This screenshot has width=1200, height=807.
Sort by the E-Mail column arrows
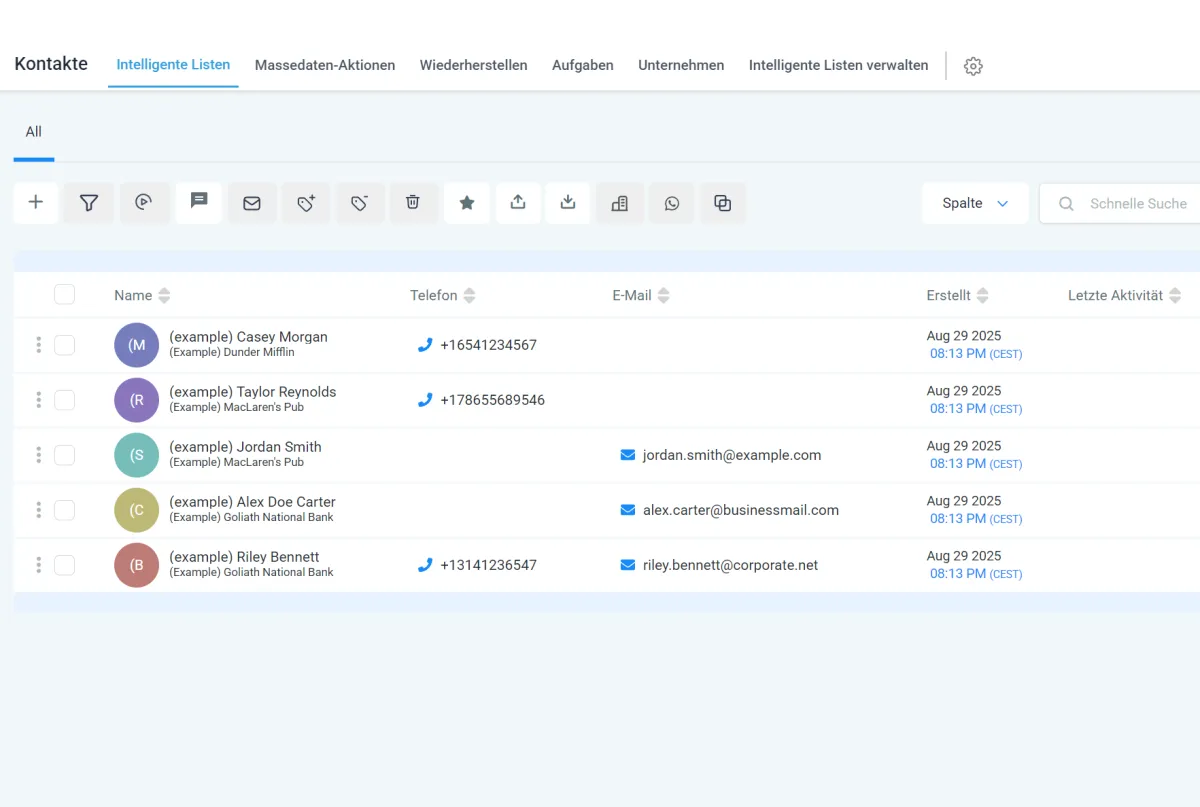pyautogui.click(x=663, y=296)
